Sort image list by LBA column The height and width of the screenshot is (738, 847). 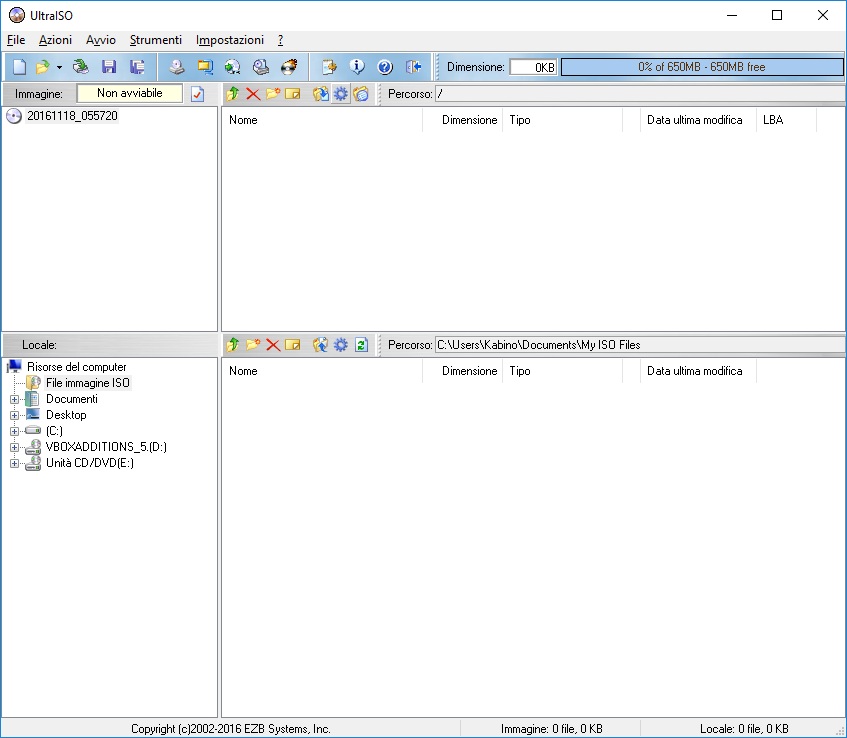tap(786, 120)
